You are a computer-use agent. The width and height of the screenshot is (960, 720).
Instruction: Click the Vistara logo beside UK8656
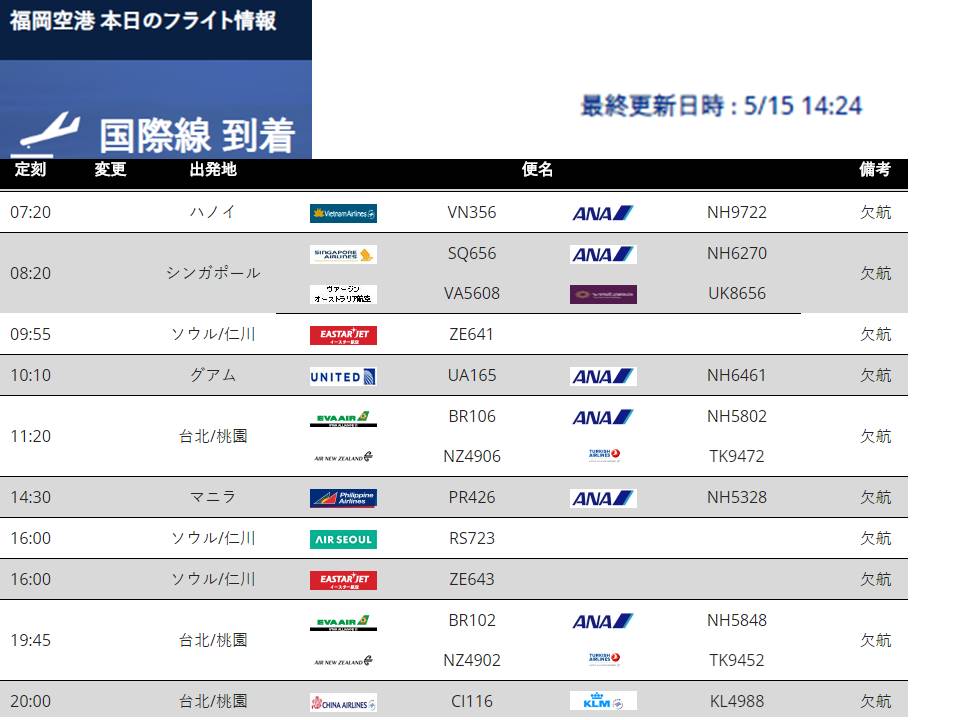[x=603, y=294]
